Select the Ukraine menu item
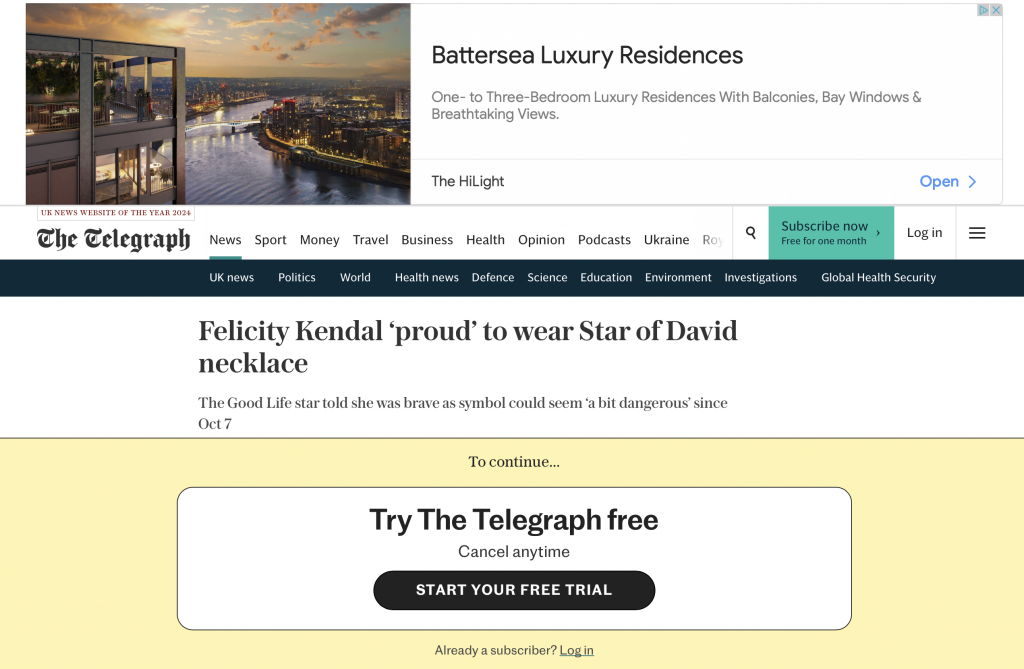This screenshot has height=669, width=1024. 666,240
